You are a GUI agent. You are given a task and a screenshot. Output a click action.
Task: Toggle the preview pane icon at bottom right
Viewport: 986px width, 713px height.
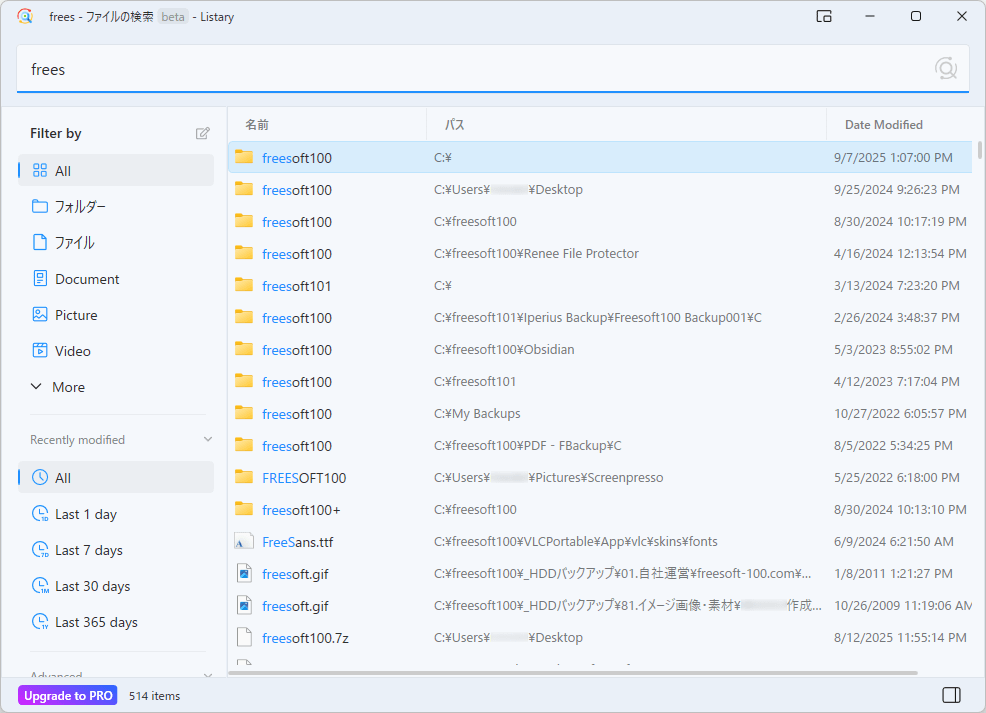pyautogui.click(x=951, y=695)
